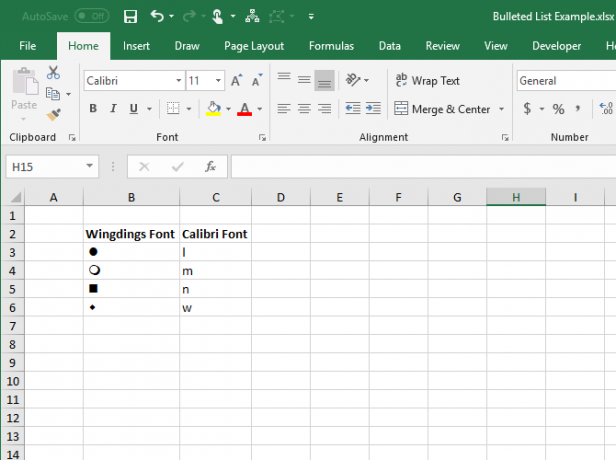Click the Touch/Mouse Mode hand icon

217,16
